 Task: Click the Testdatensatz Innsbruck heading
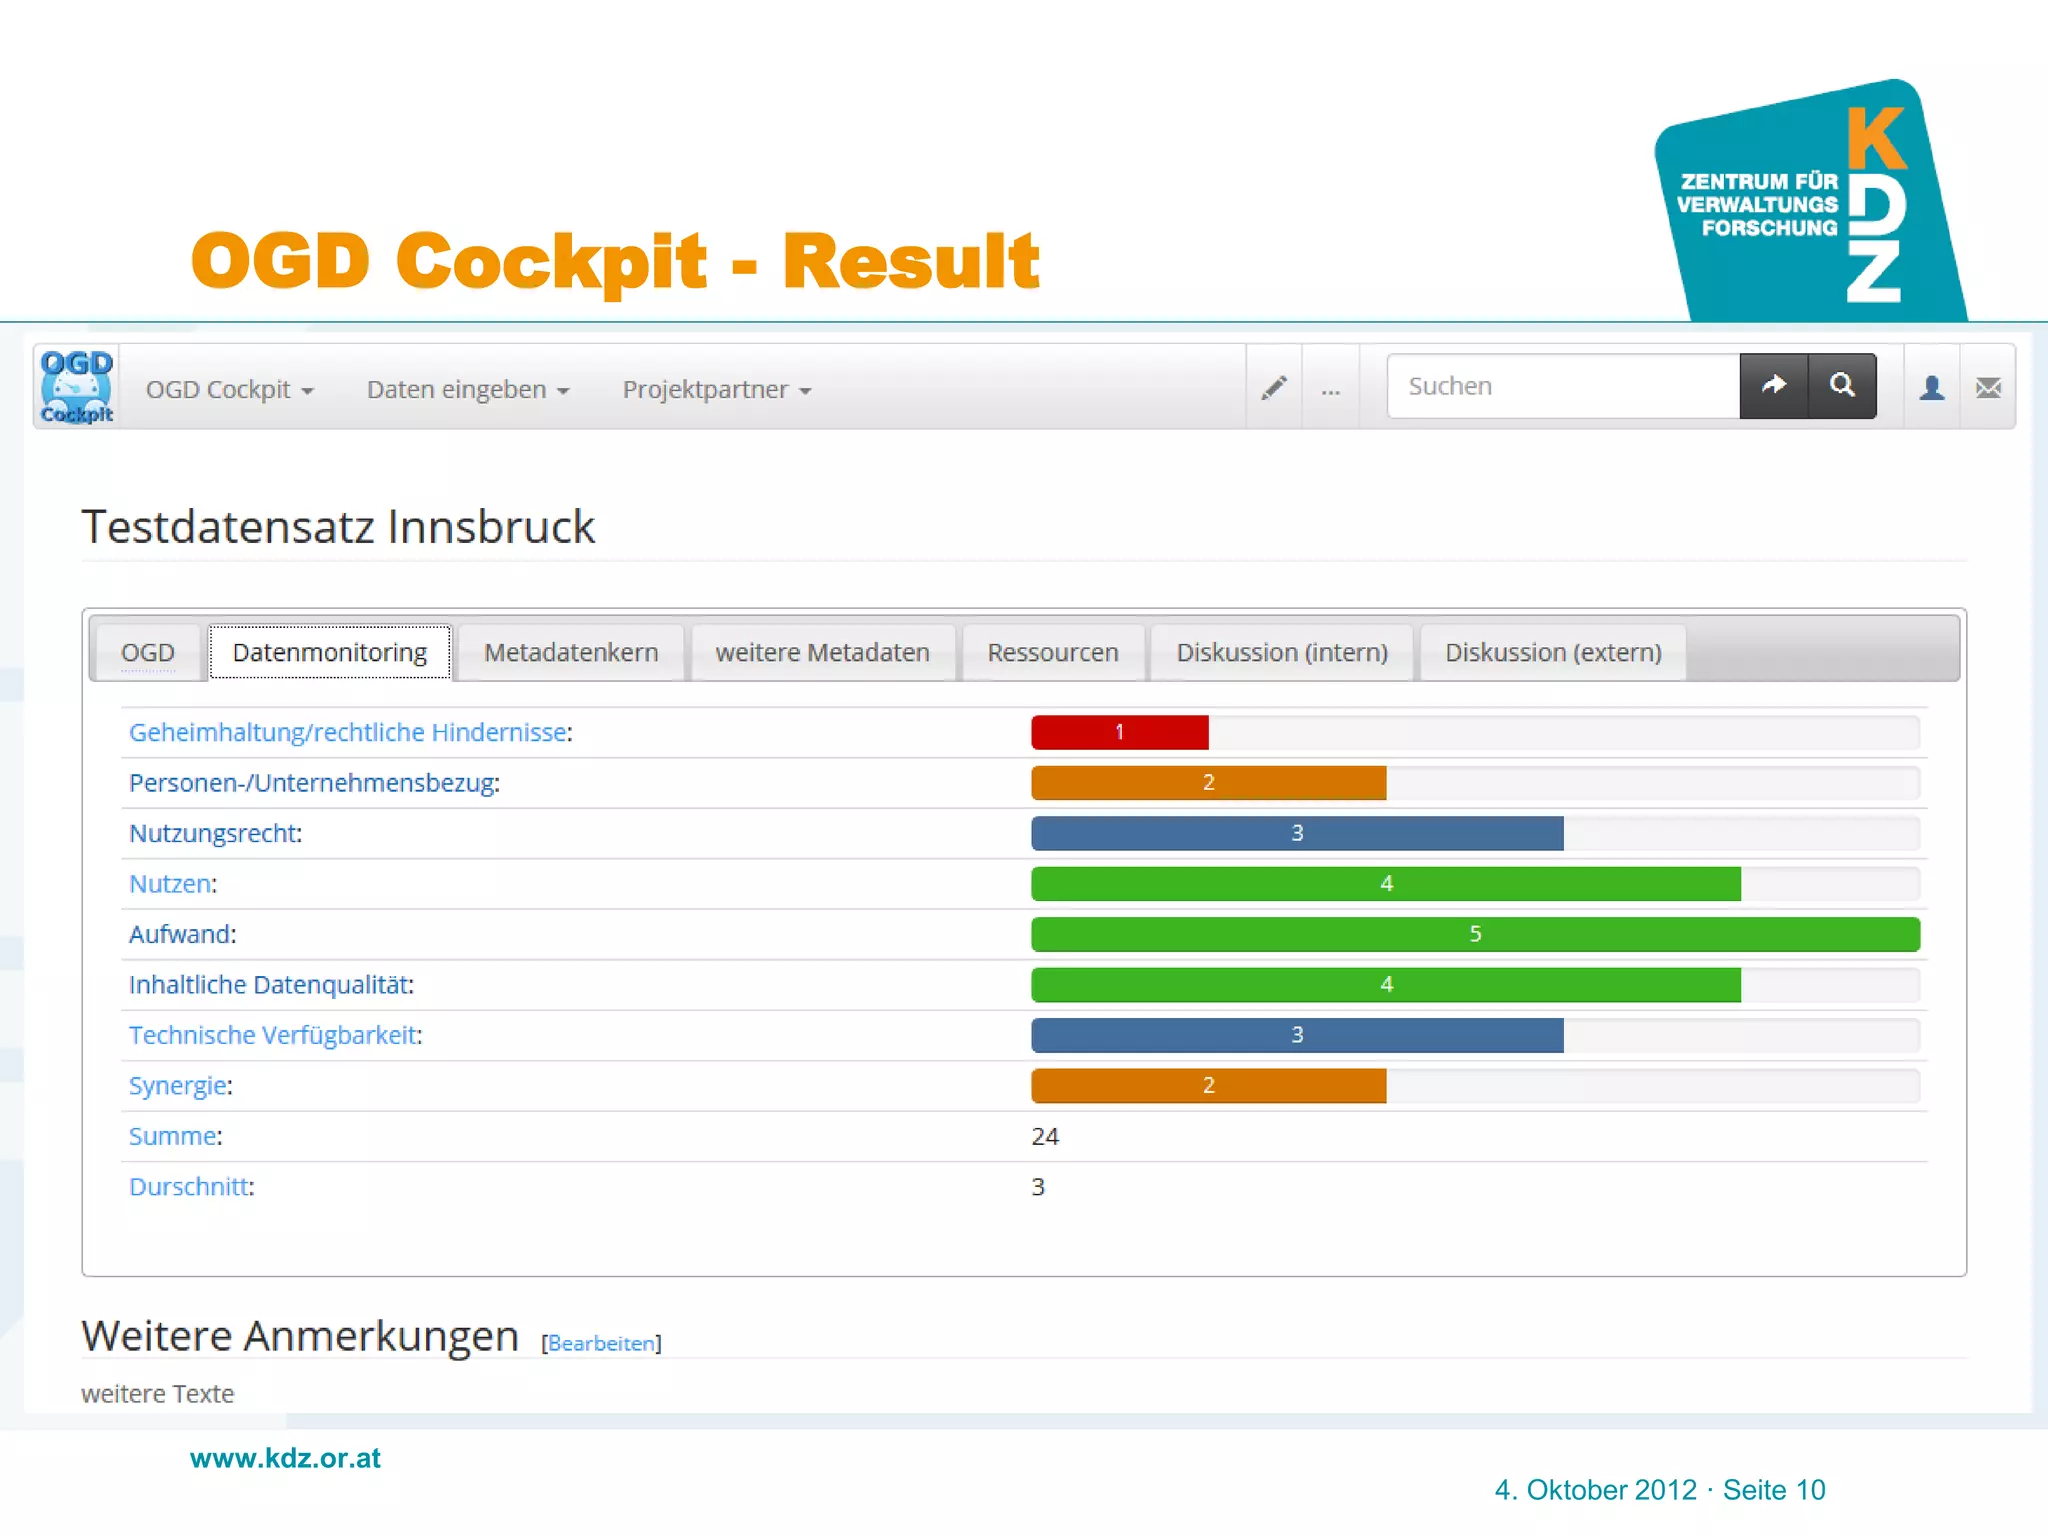click(338, 527)
